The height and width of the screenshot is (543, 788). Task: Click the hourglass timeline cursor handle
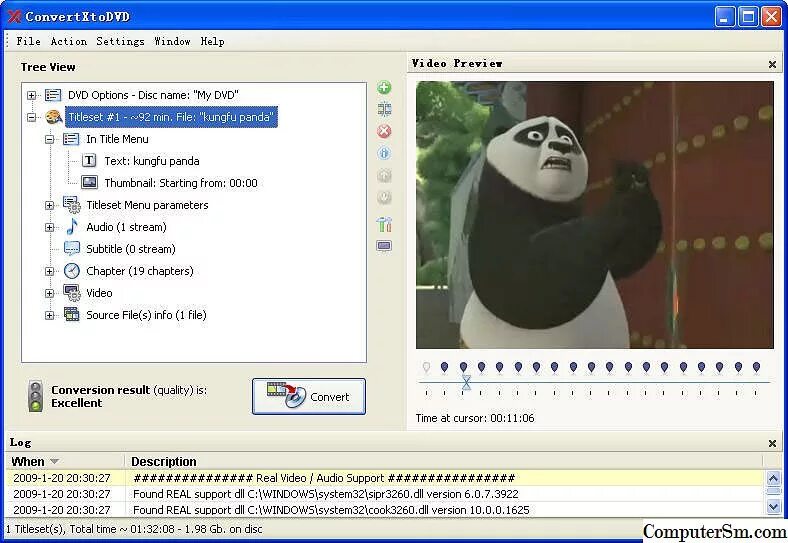tap(466, 383)
